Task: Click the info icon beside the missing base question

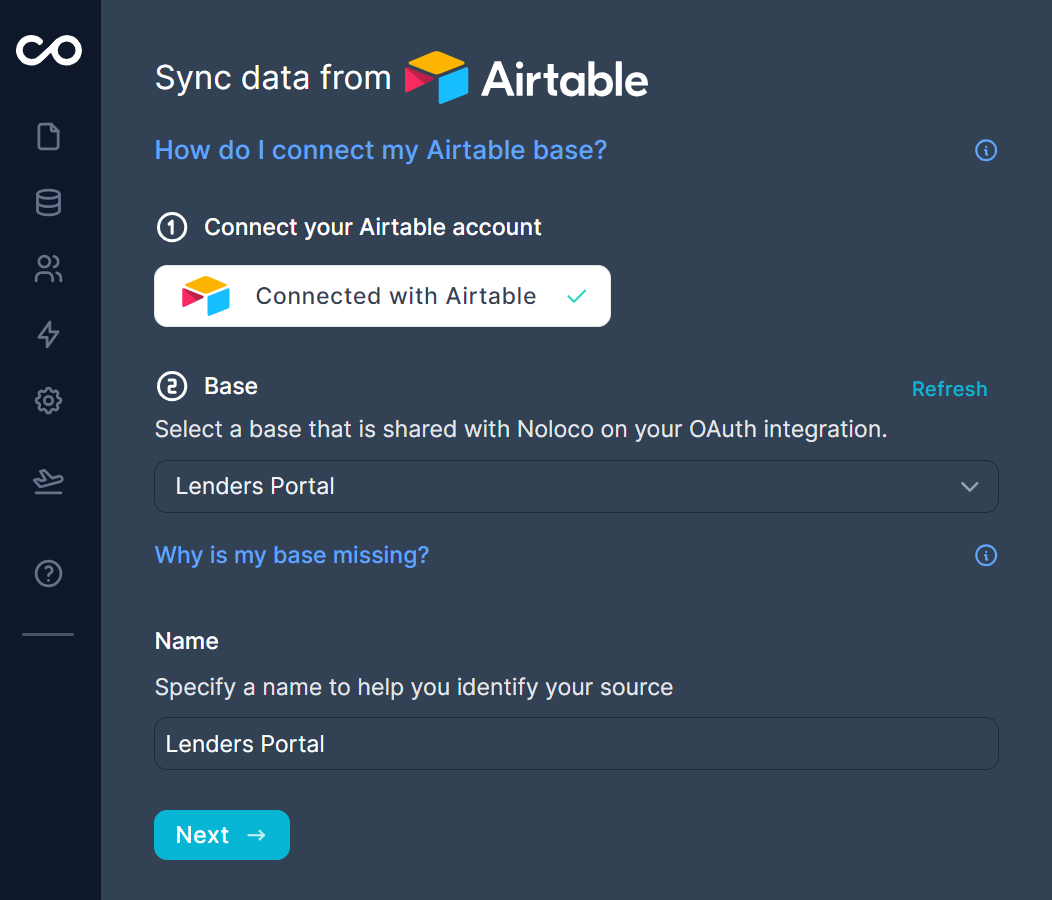Action: (986, 555)
